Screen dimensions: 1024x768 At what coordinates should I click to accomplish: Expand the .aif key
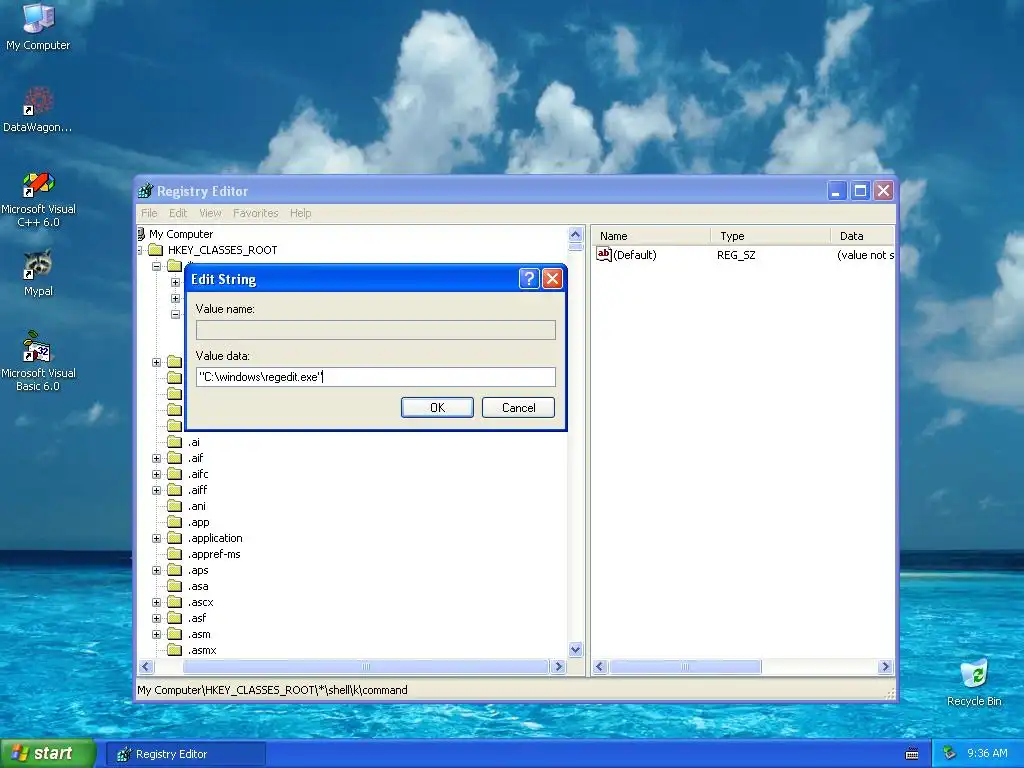pyautogui.click(x=157, y=458)
